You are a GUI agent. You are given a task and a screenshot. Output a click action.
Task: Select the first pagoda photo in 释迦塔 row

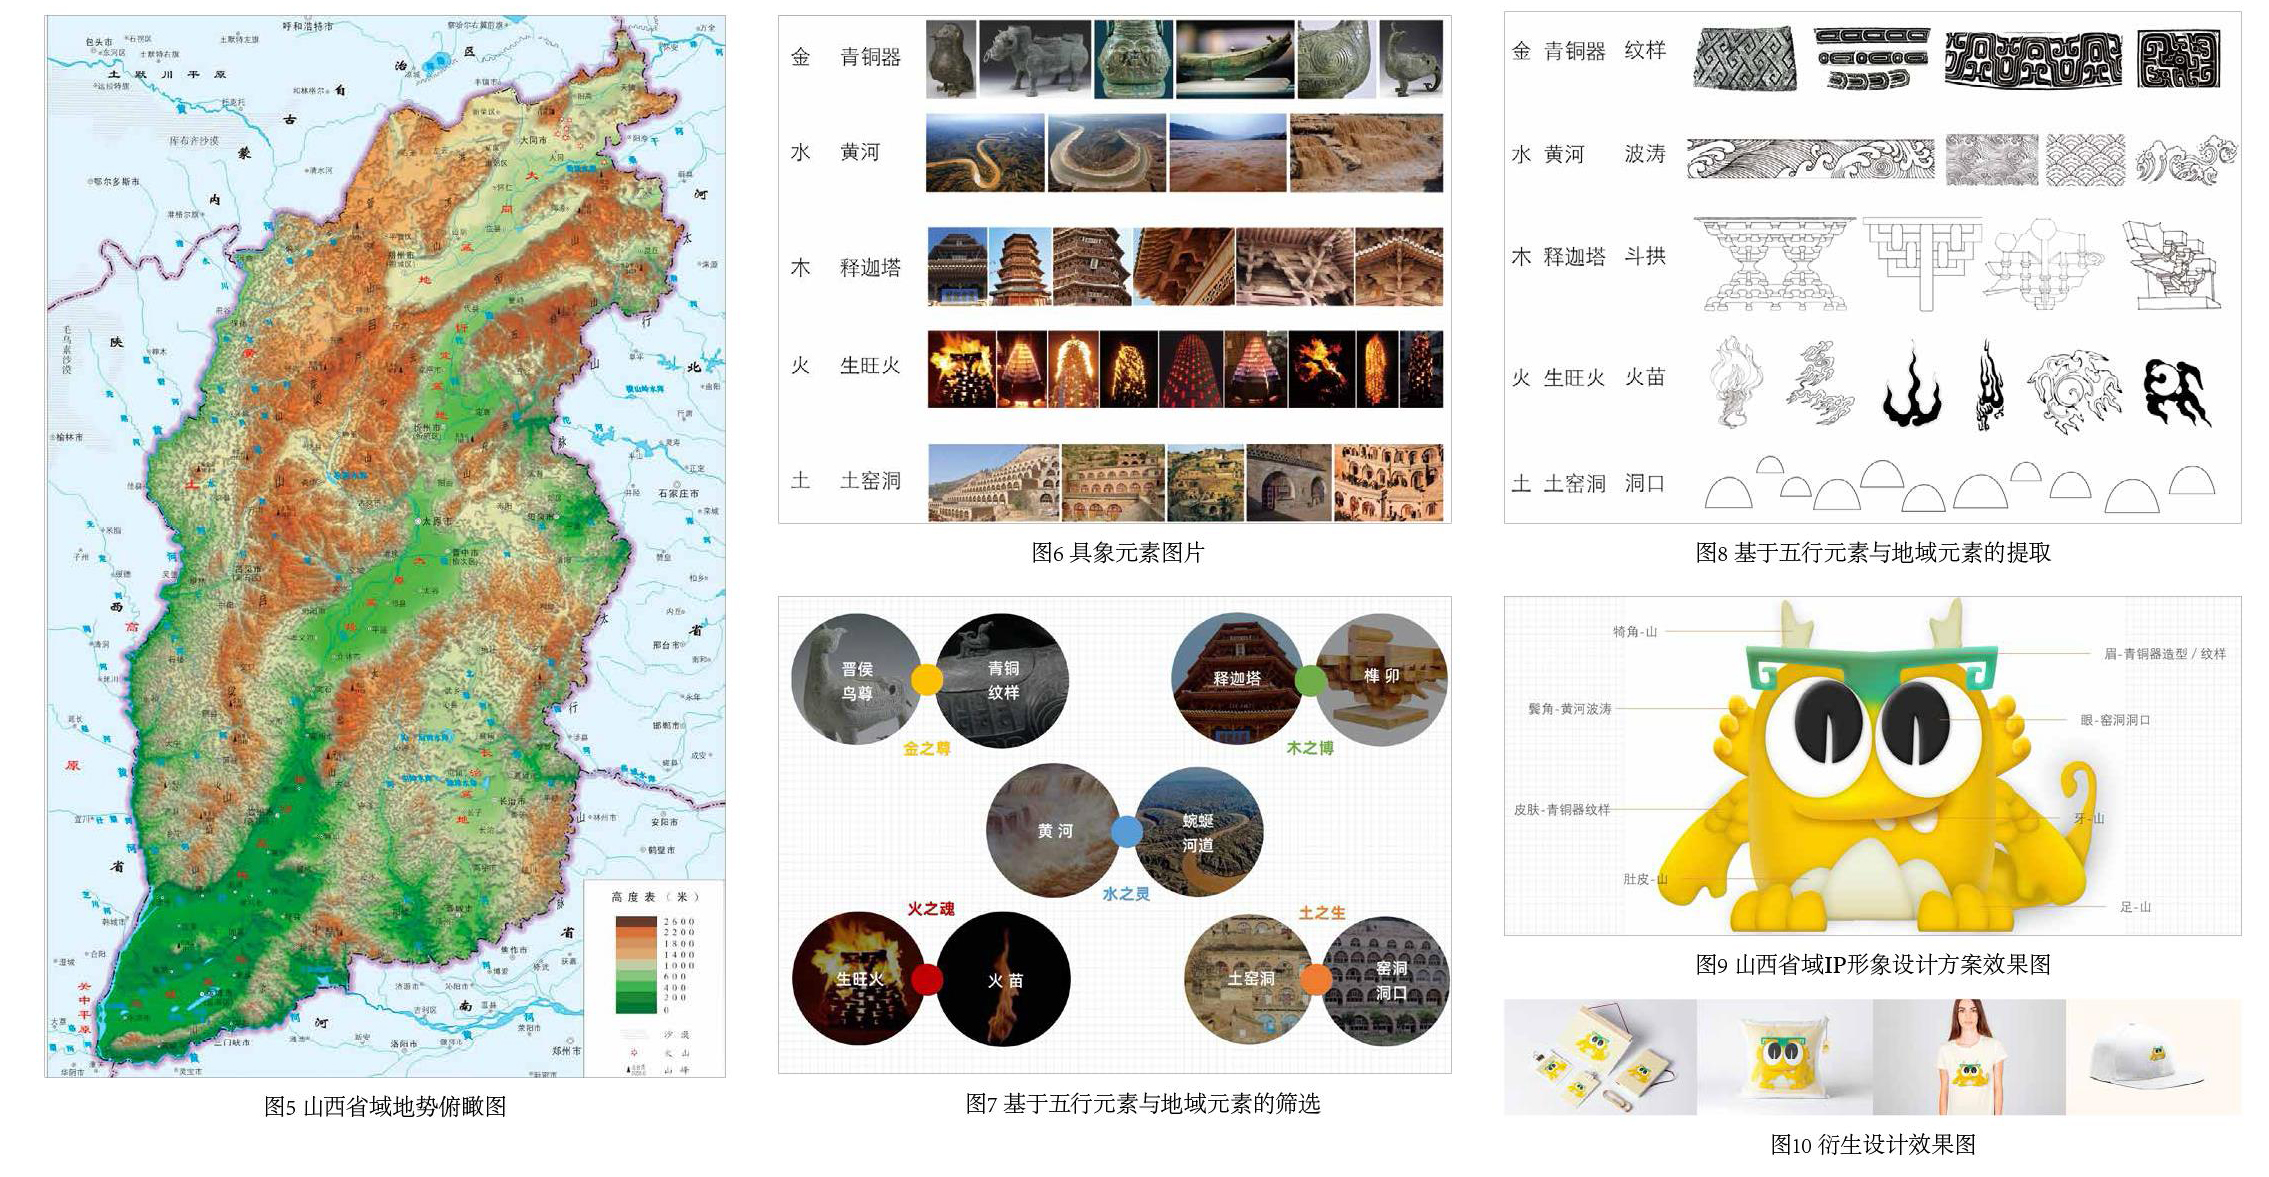click(957, 266)
